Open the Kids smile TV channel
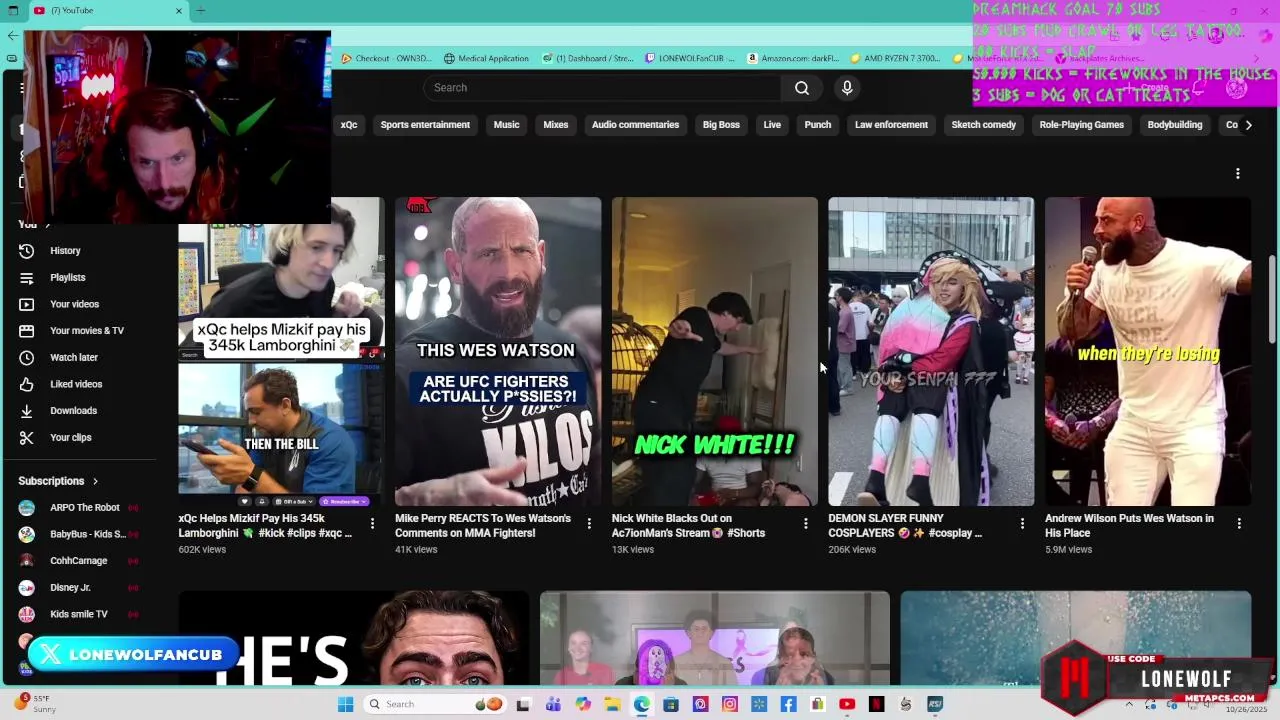 click(78, 614)
